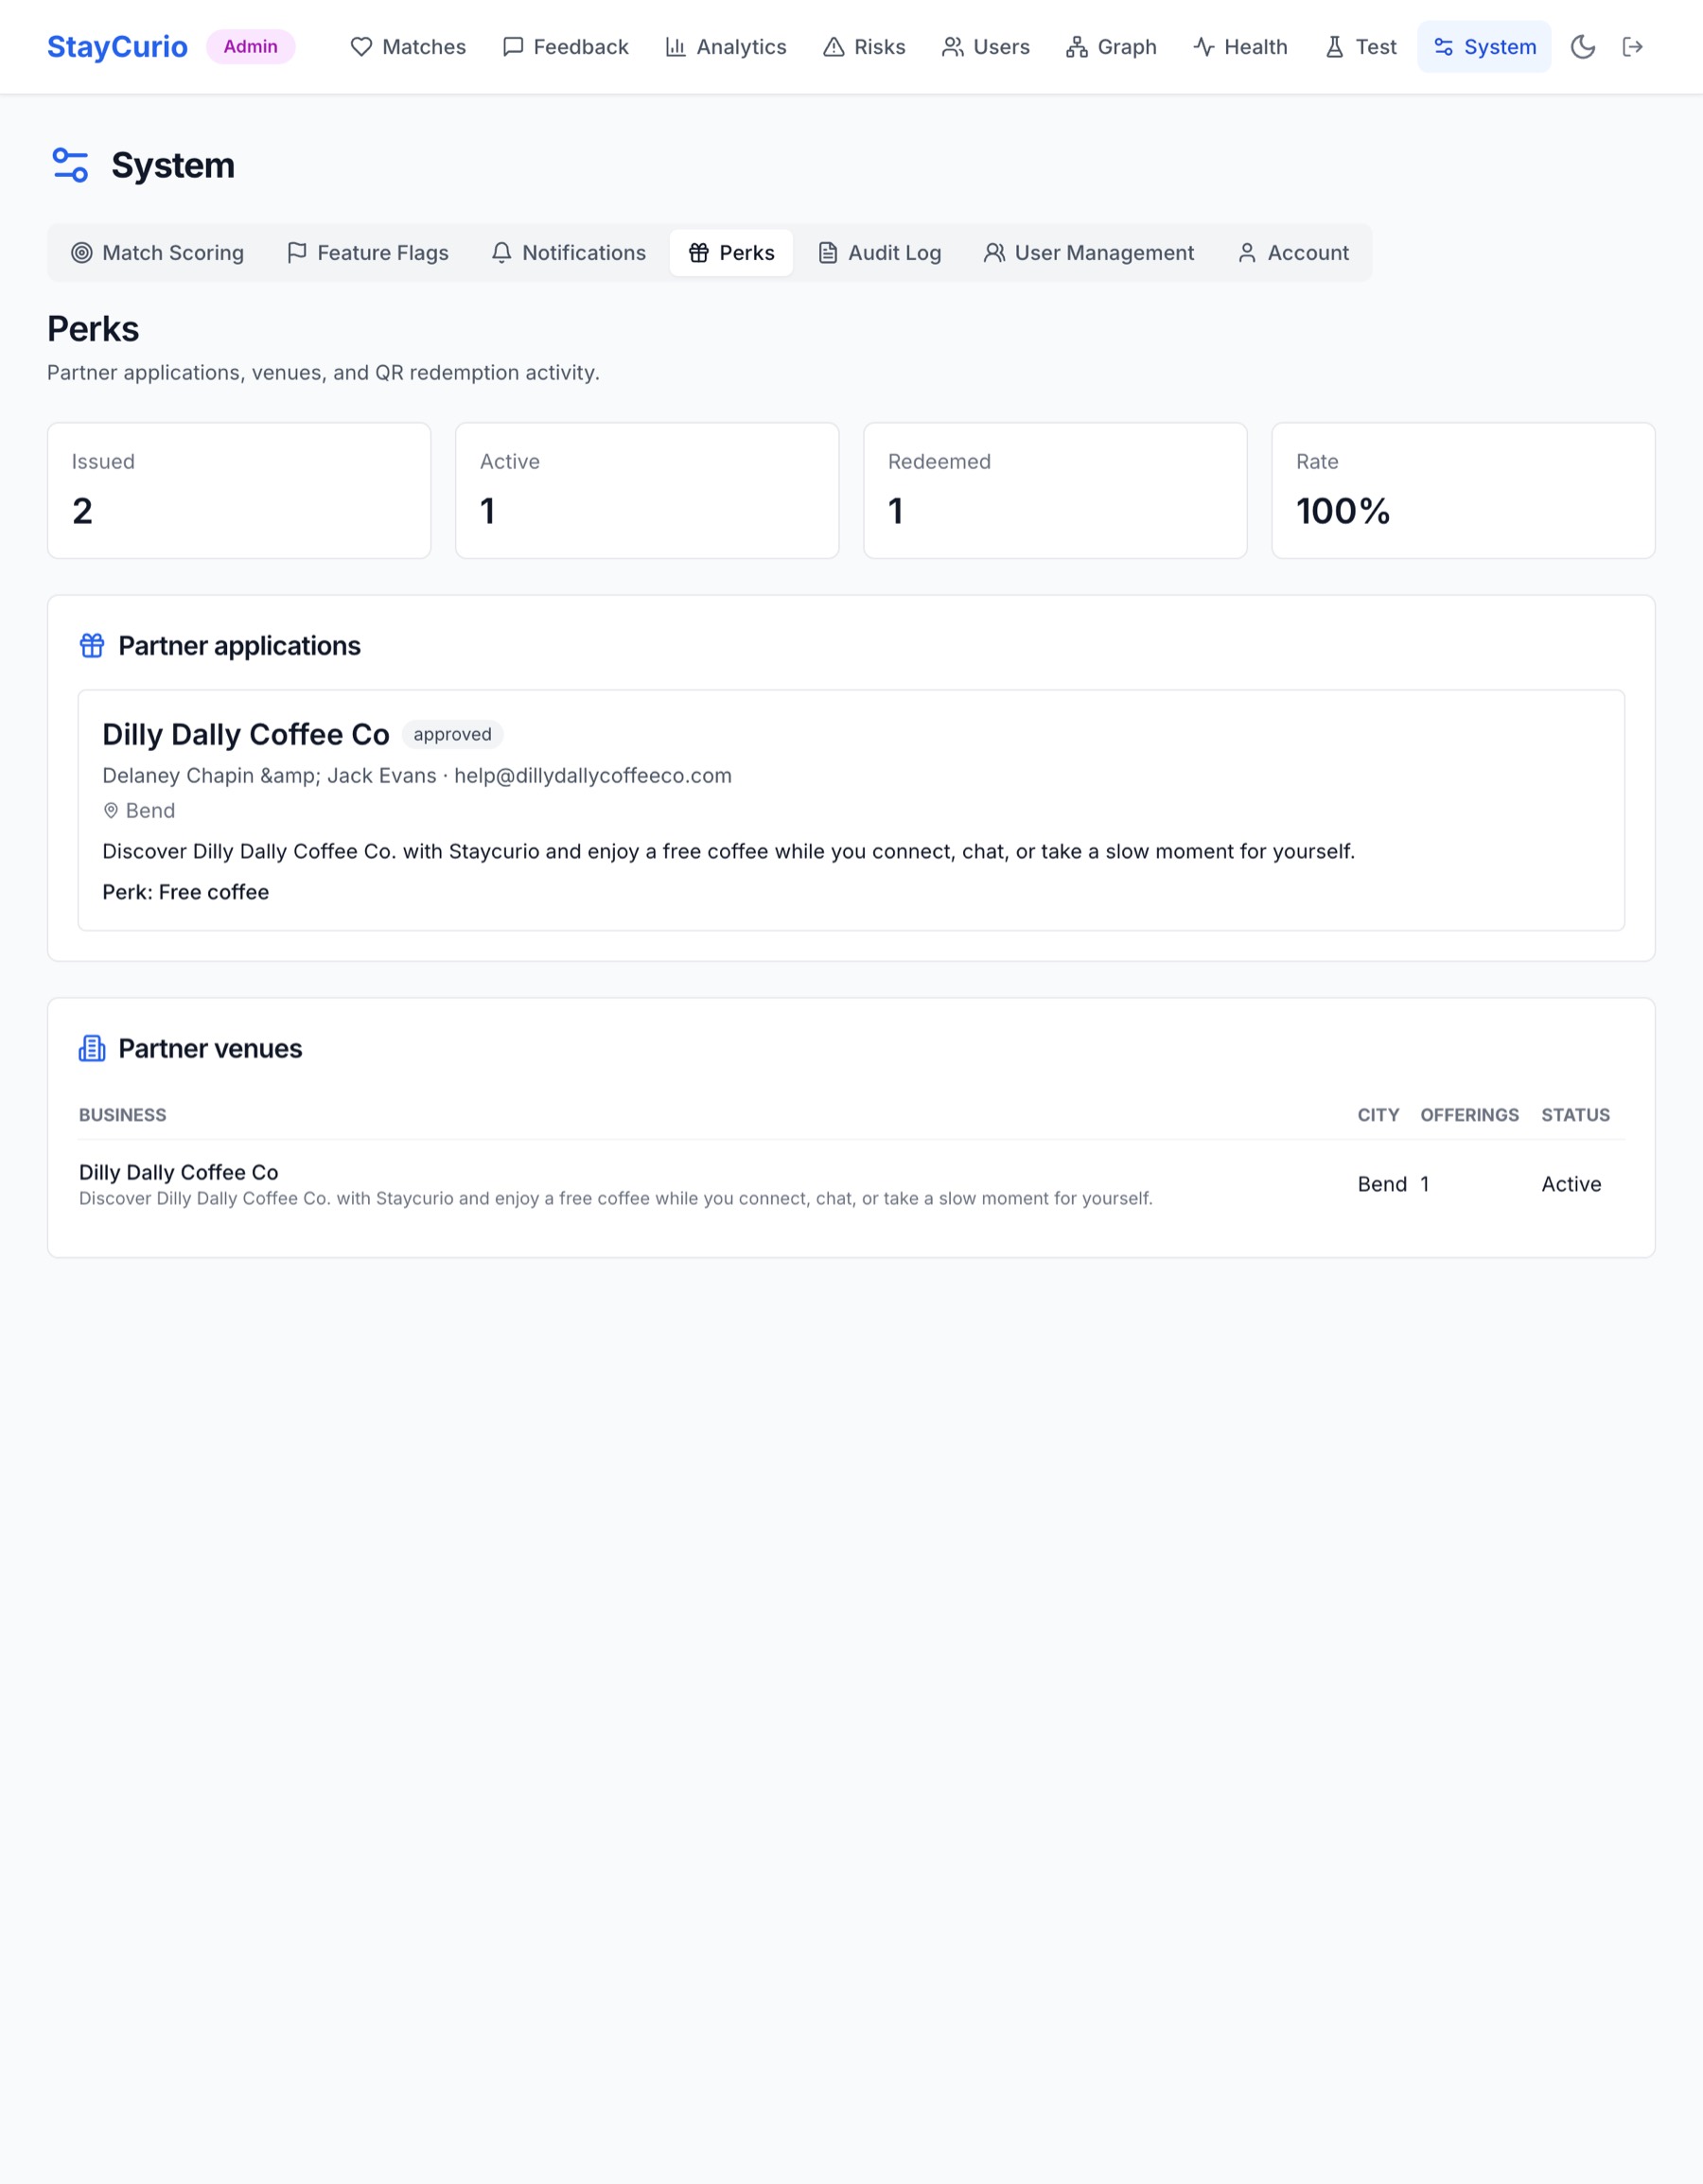Image resolution: width=1703 pixels, height=2184 pixels.
Task: Click the logout arrow icon
Action: [x=1632, y=47]
